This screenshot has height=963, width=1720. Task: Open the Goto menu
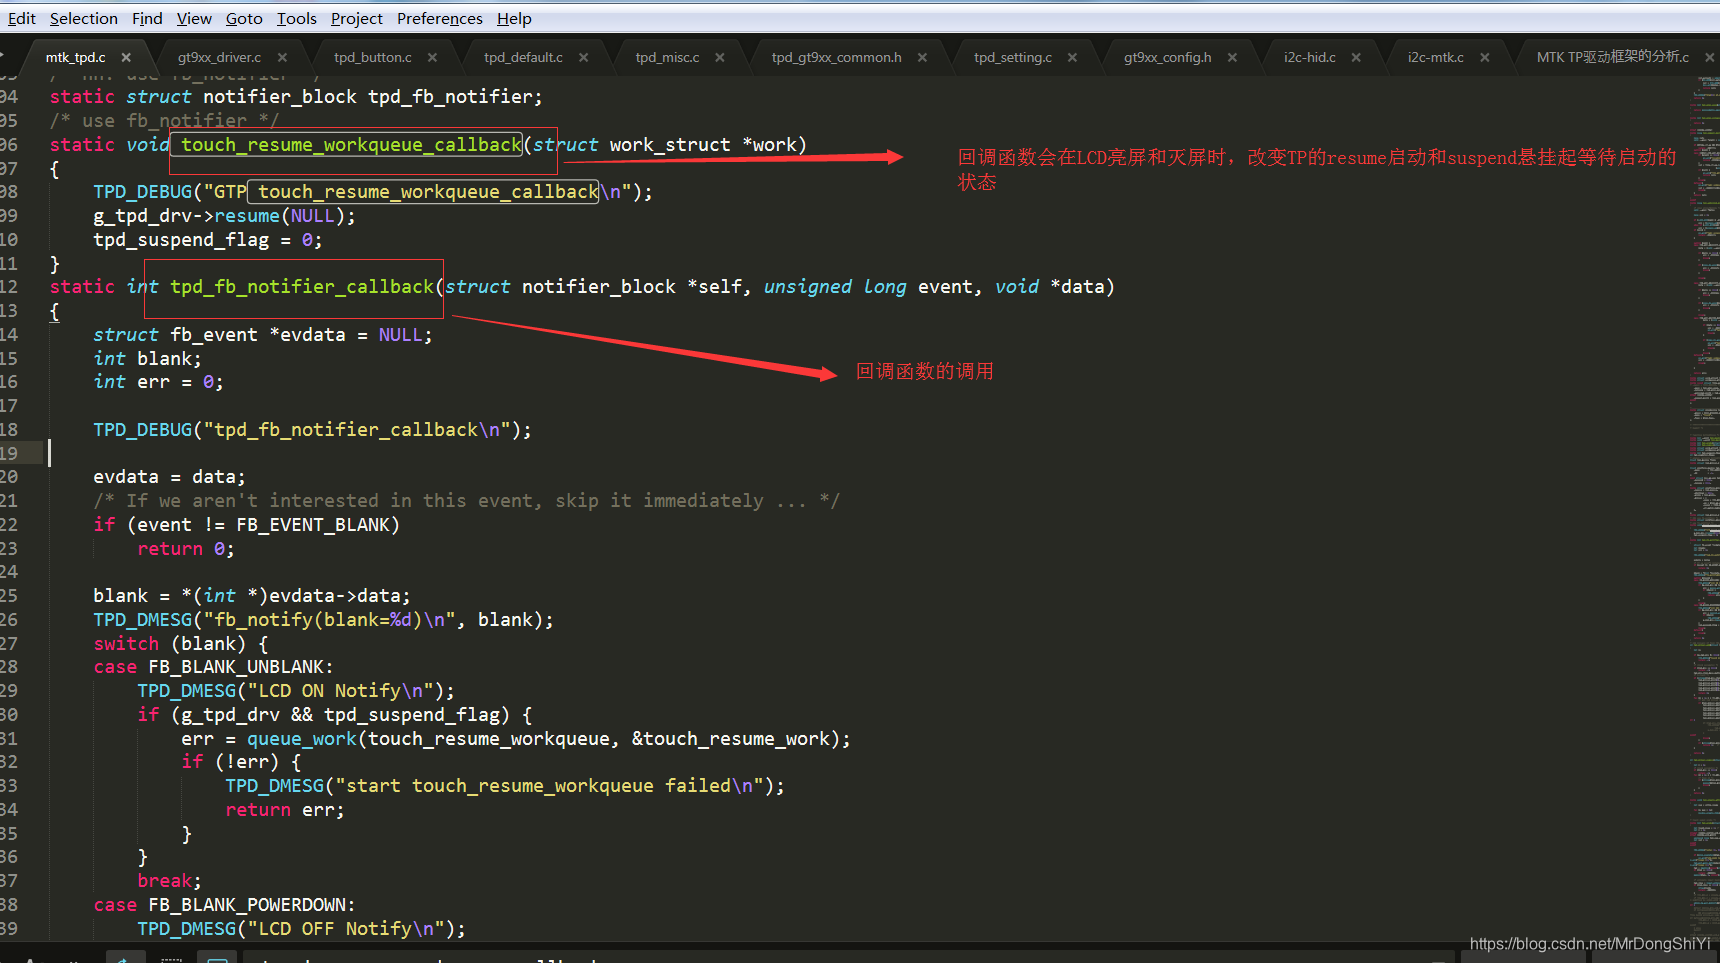244,19
